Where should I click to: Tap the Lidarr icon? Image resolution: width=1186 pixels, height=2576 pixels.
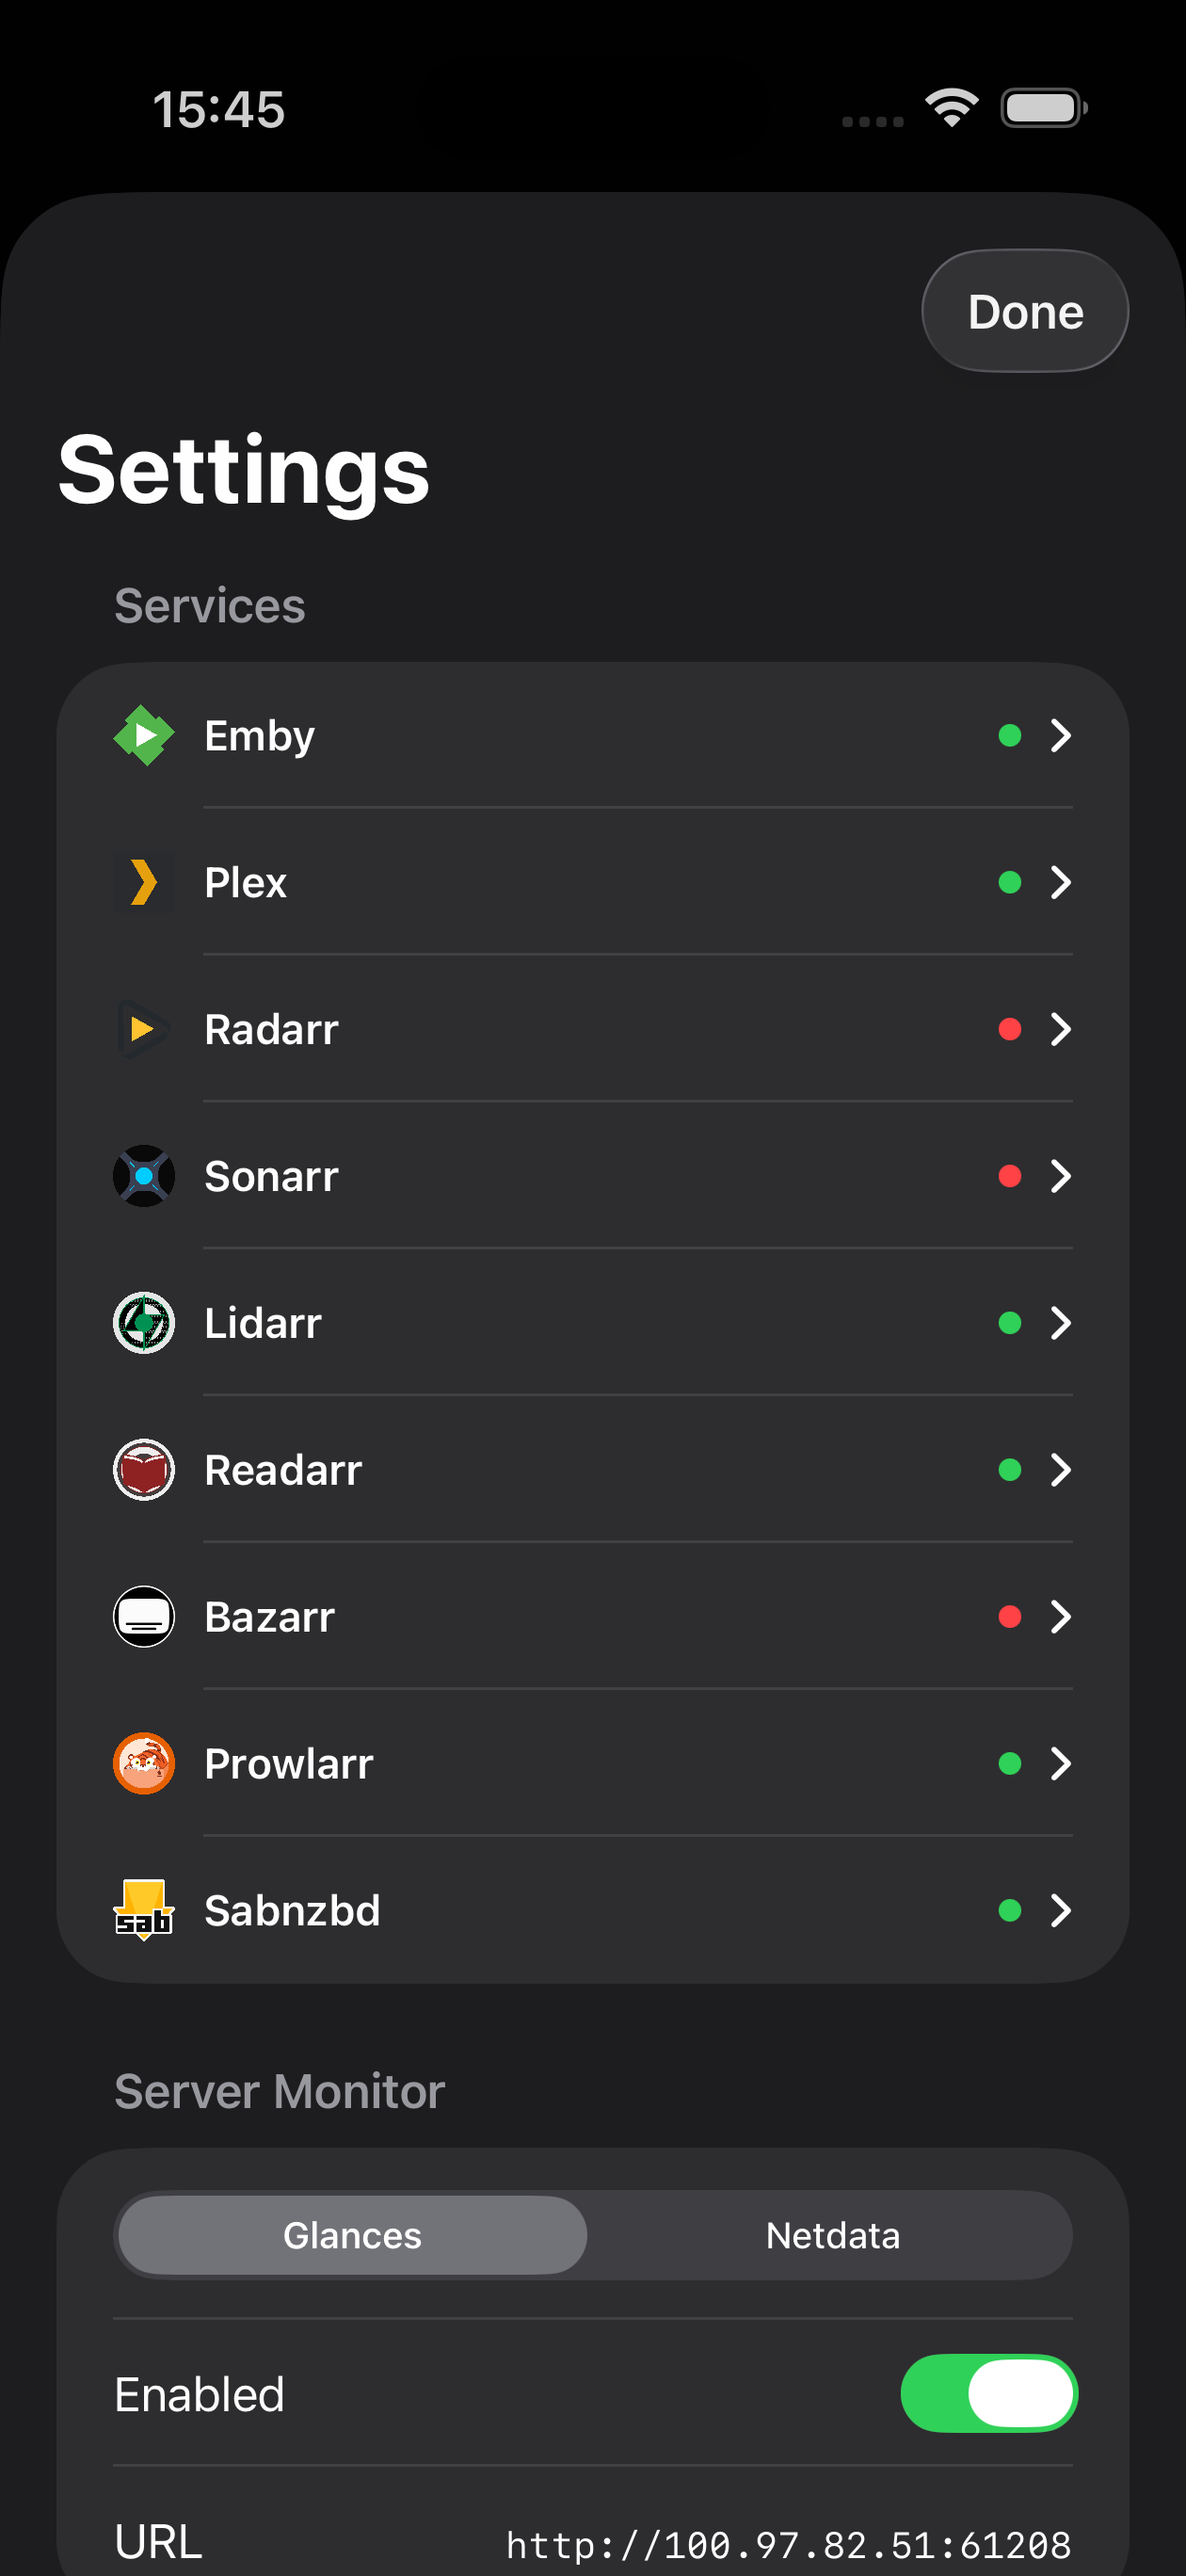tap(144, 1323)
